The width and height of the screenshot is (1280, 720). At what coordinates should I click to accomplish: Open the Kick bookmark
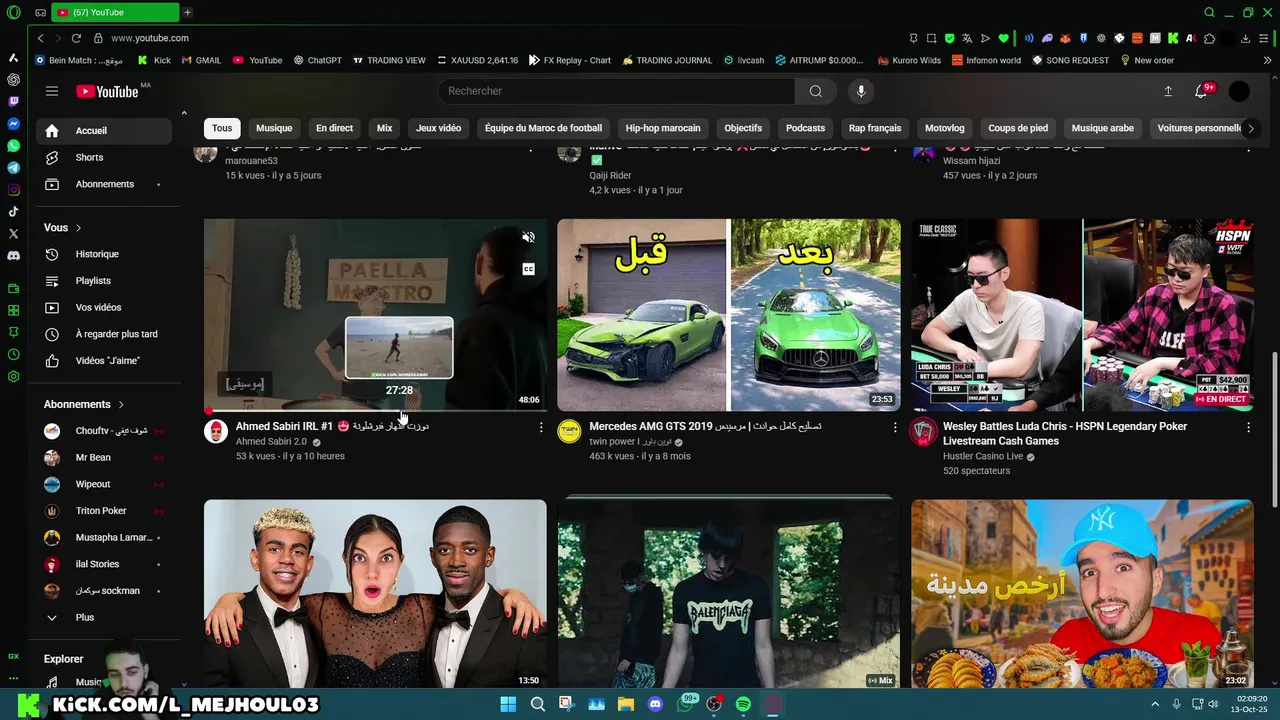[154, 60]
